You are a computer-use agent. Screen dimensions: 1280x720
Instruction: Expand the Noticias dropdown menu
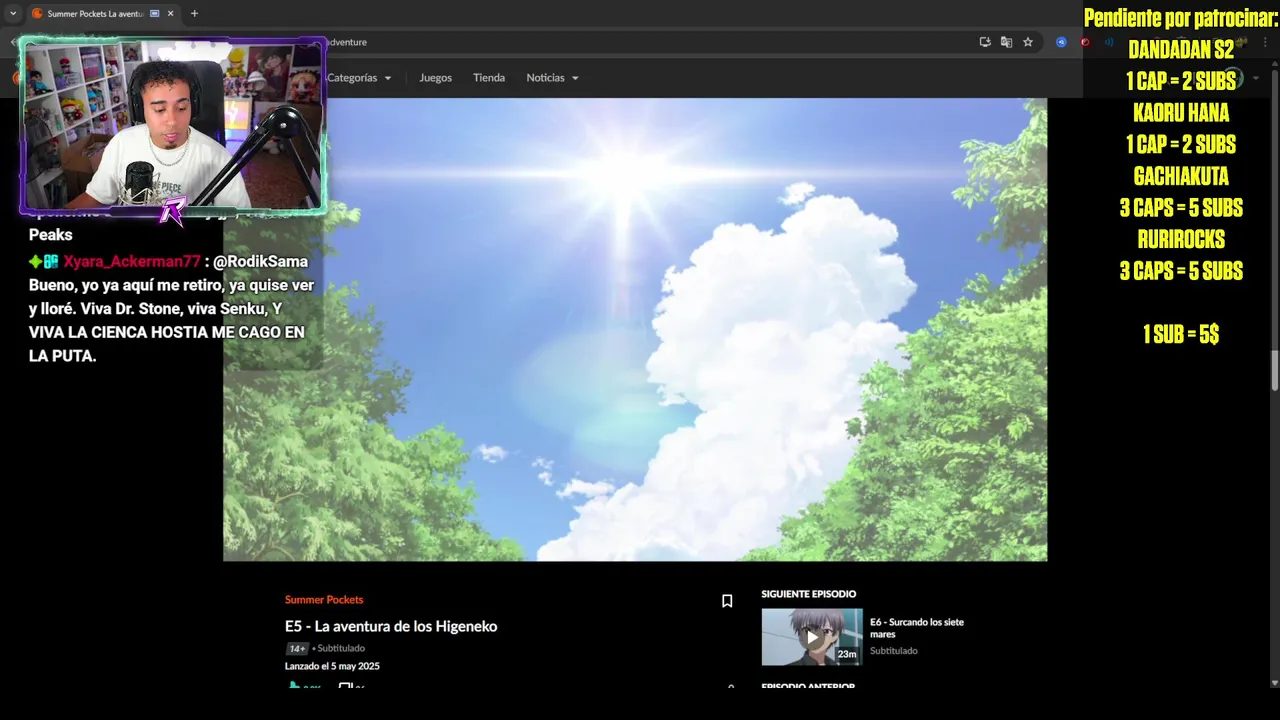552,77
